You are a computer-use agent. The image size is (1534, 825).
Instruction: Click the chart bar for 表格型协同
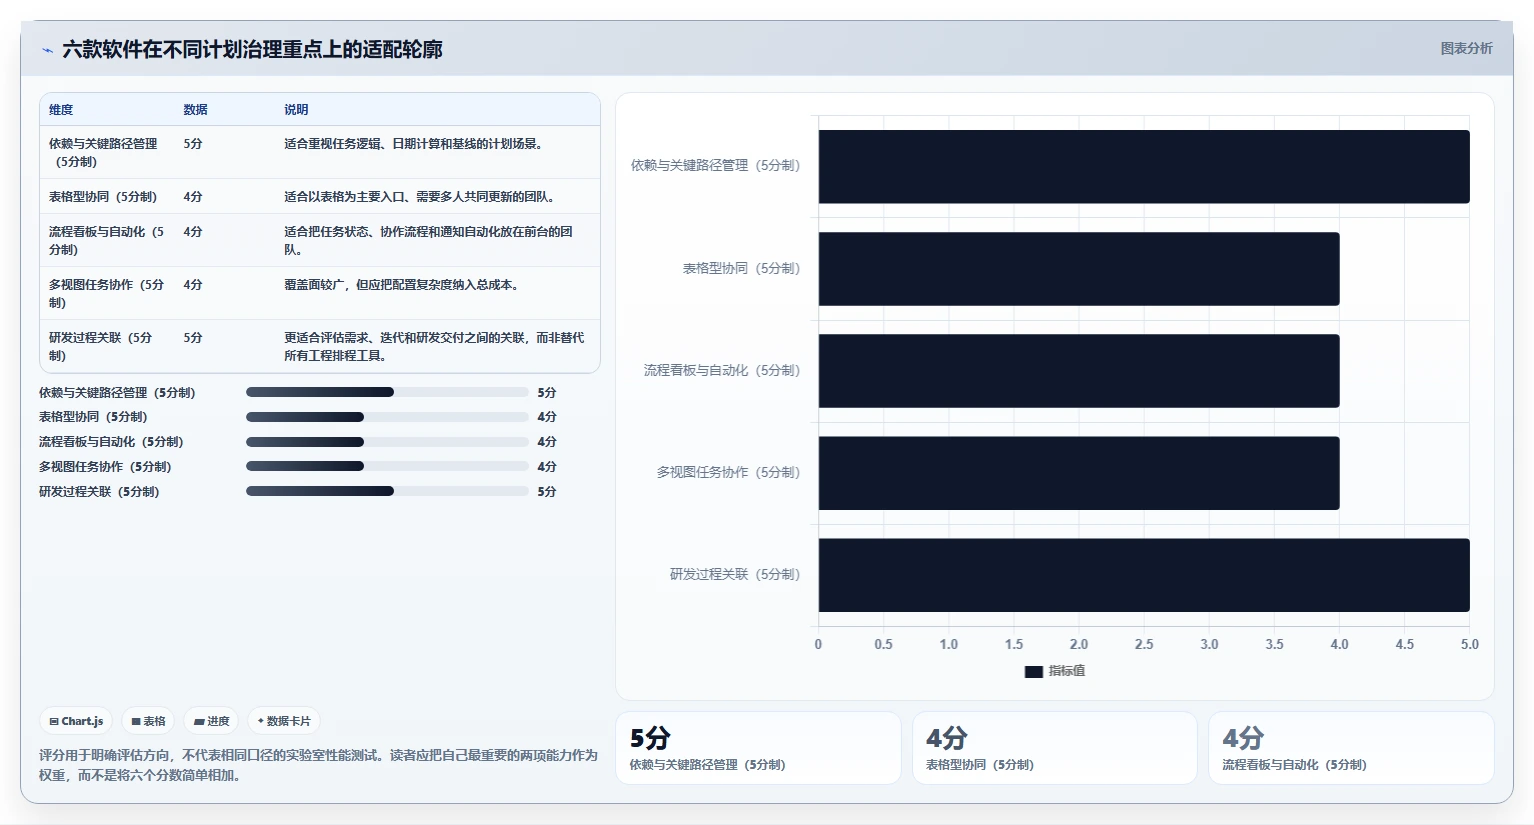(x=1079, y=269)
